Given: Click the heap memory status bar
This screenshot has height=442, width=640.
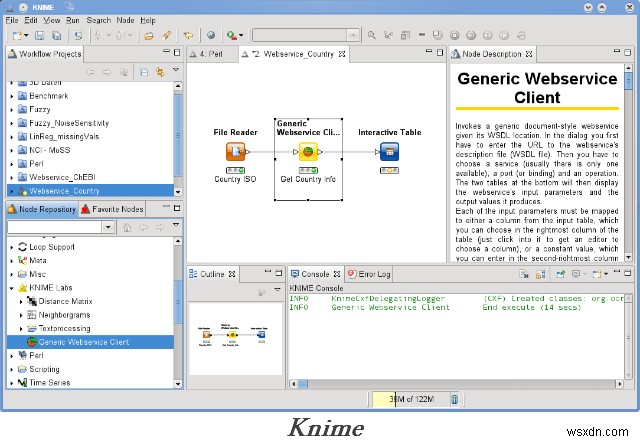Looking at the screenshot, I should [411, 399].
